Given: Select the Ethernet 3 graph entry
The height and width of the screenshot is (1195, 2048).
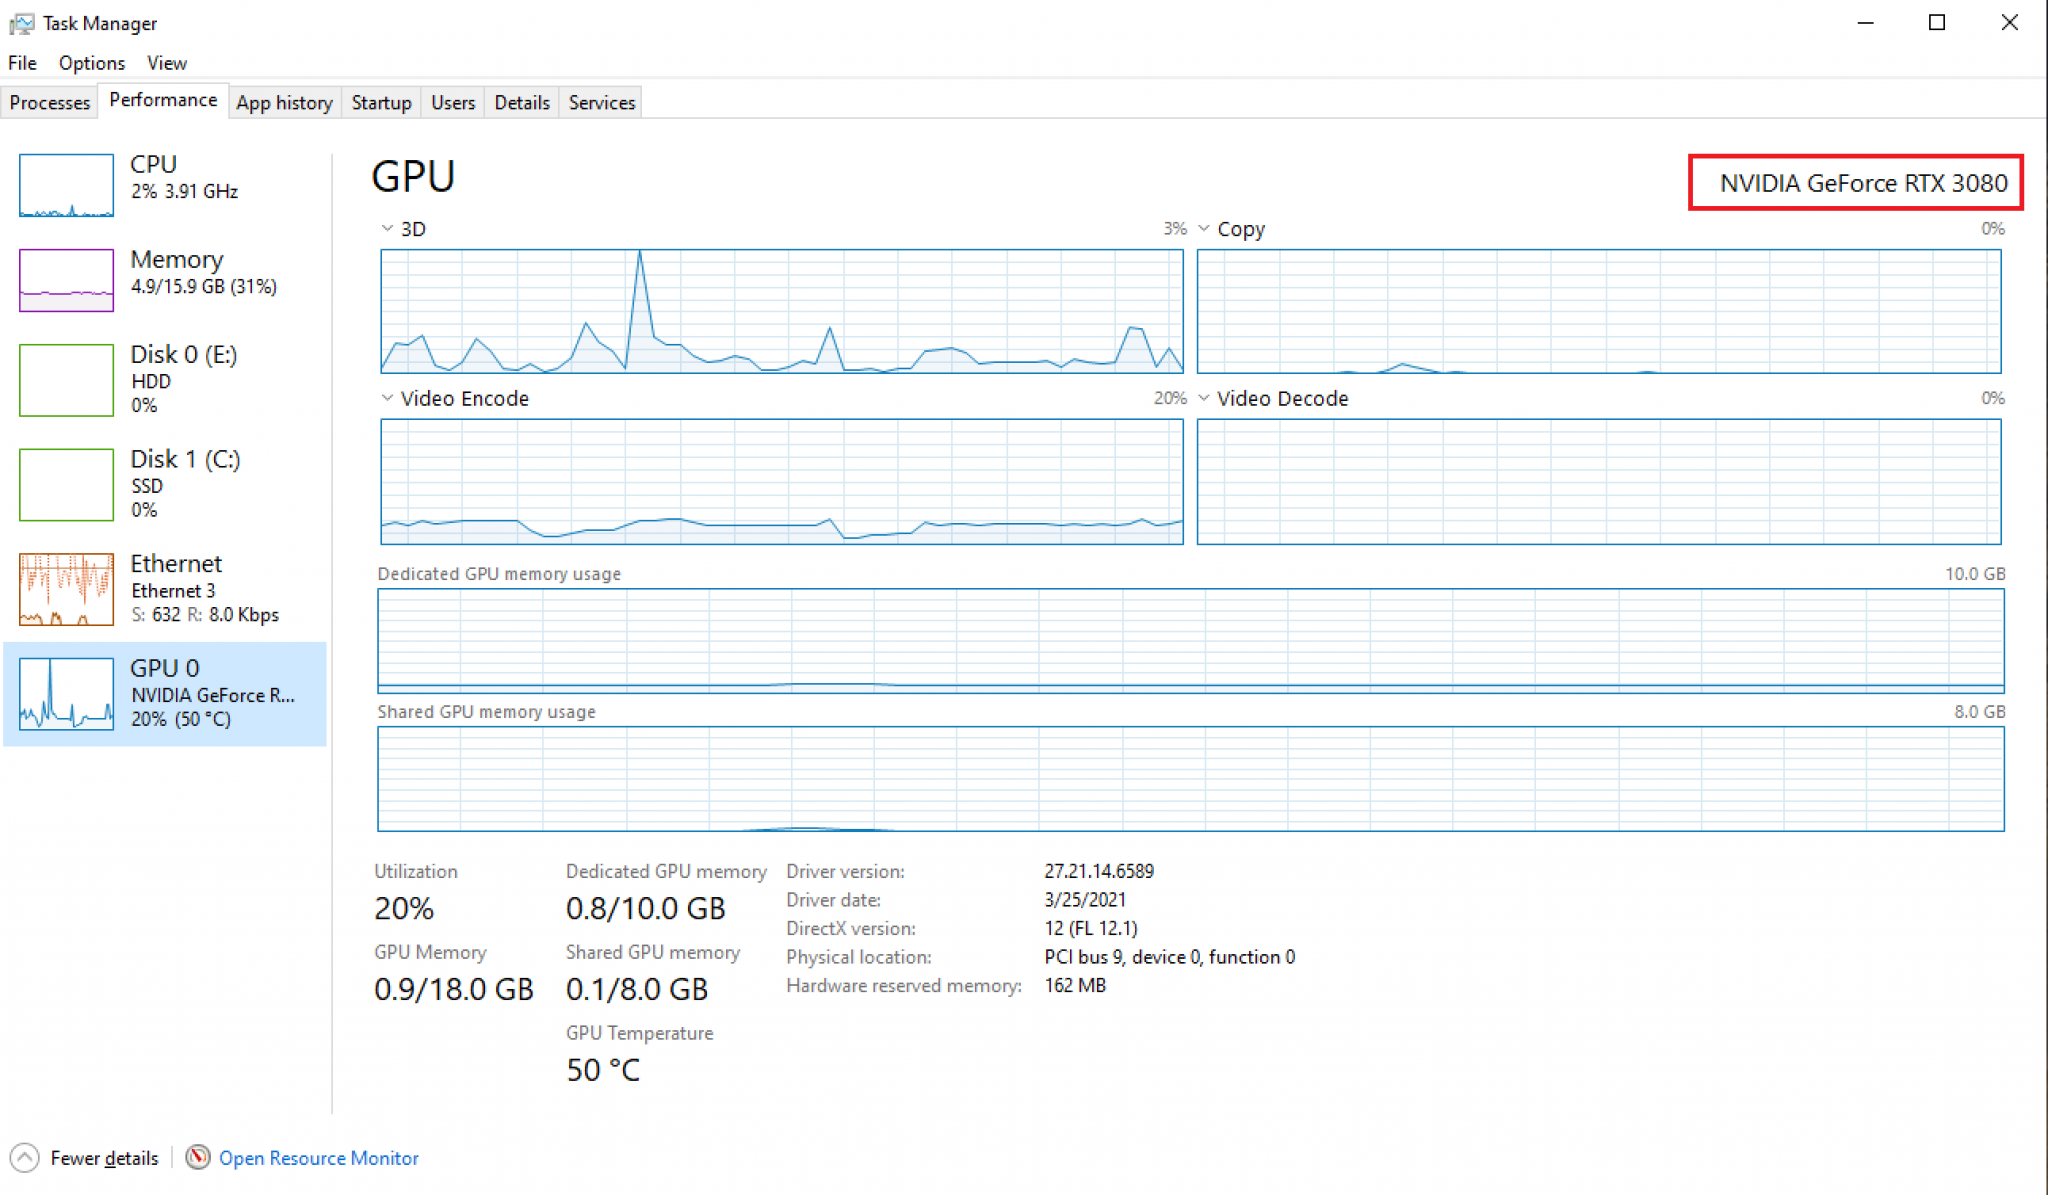Looking at the screenshot, I should (165, 588).
